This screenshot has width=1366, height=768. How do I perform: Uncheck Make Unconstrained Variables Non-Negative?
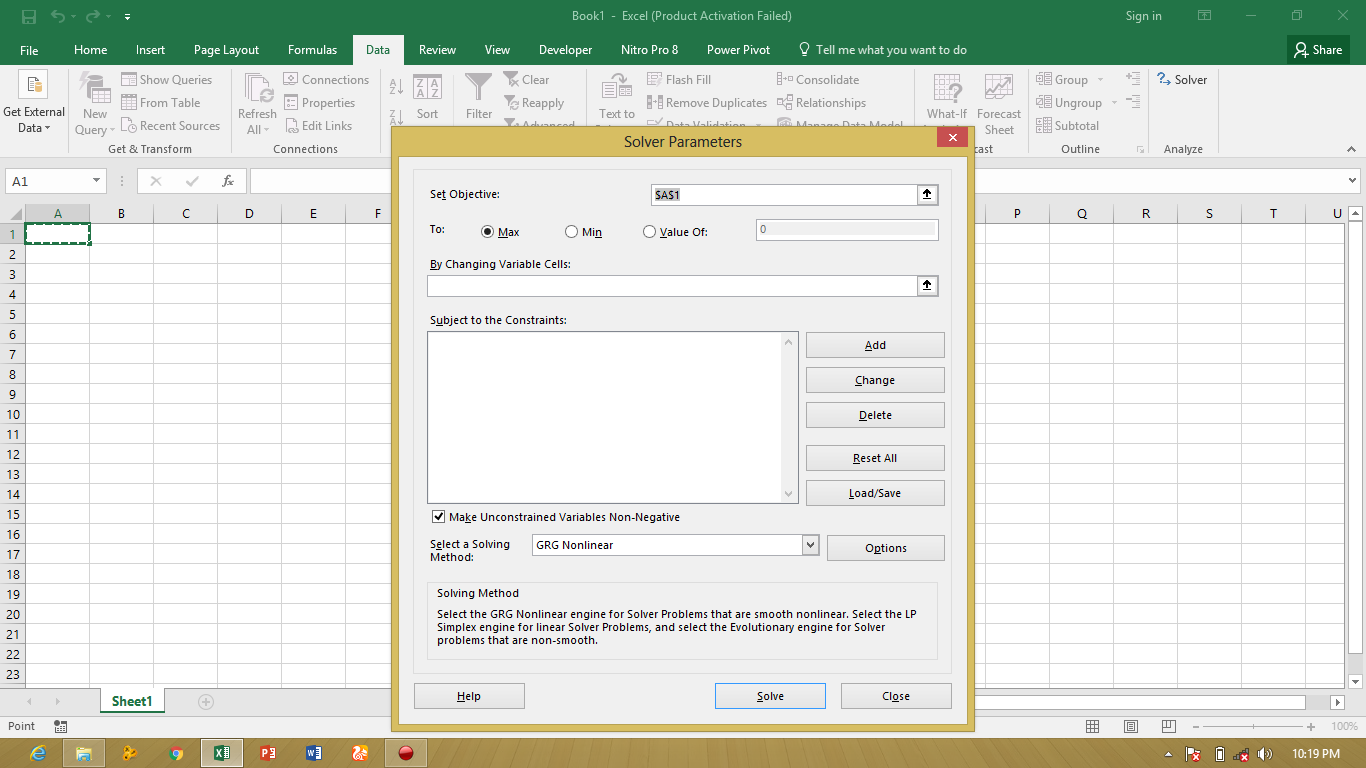(438, 516)
